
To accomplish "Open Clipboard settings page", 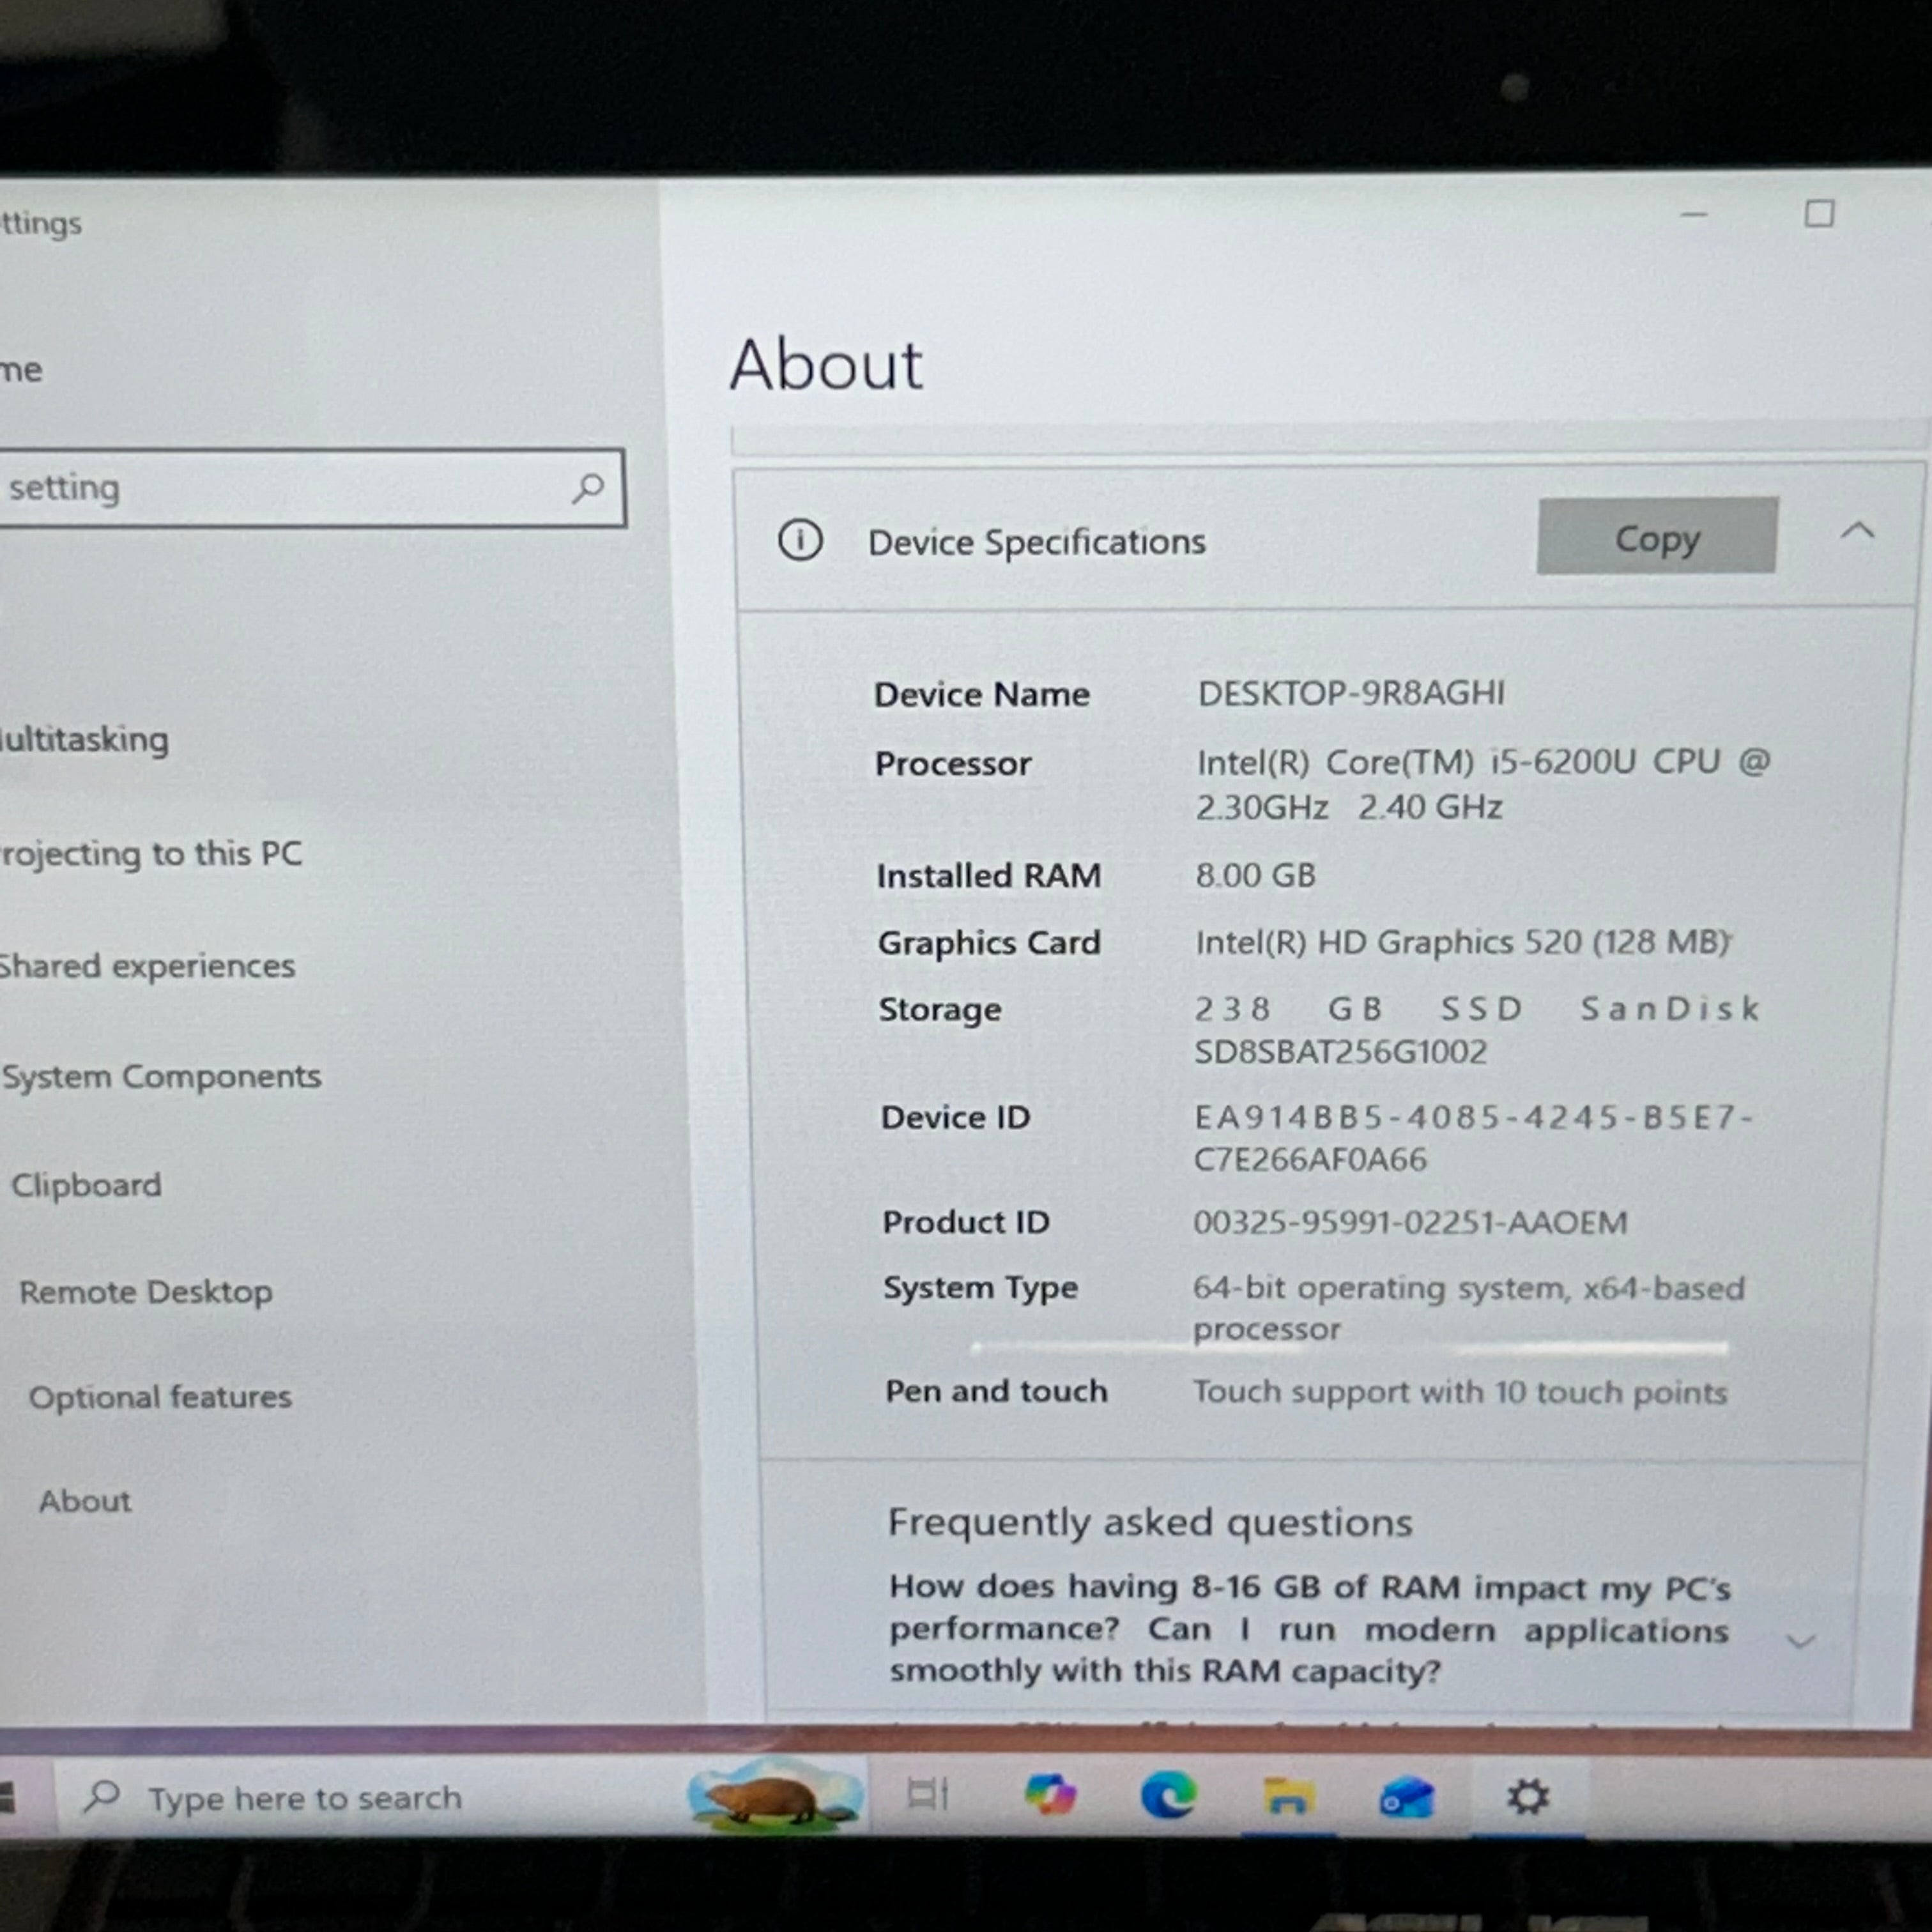I will click(86, 1185).
